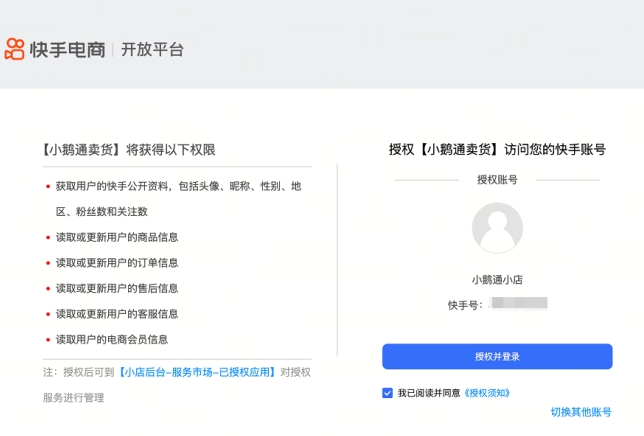Viewport: 644px width, 436px height.
Task: Click the 快手电商 brand text
Action: pyautogui.click(x=67, y=50)
